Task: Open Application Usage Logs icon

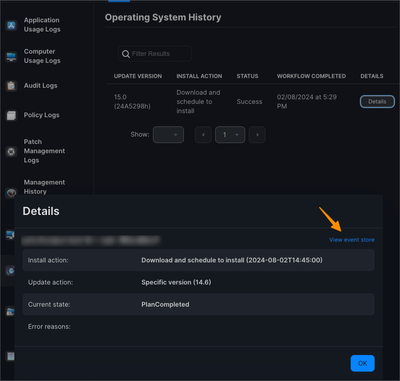Action: click(x=11, y=25)
